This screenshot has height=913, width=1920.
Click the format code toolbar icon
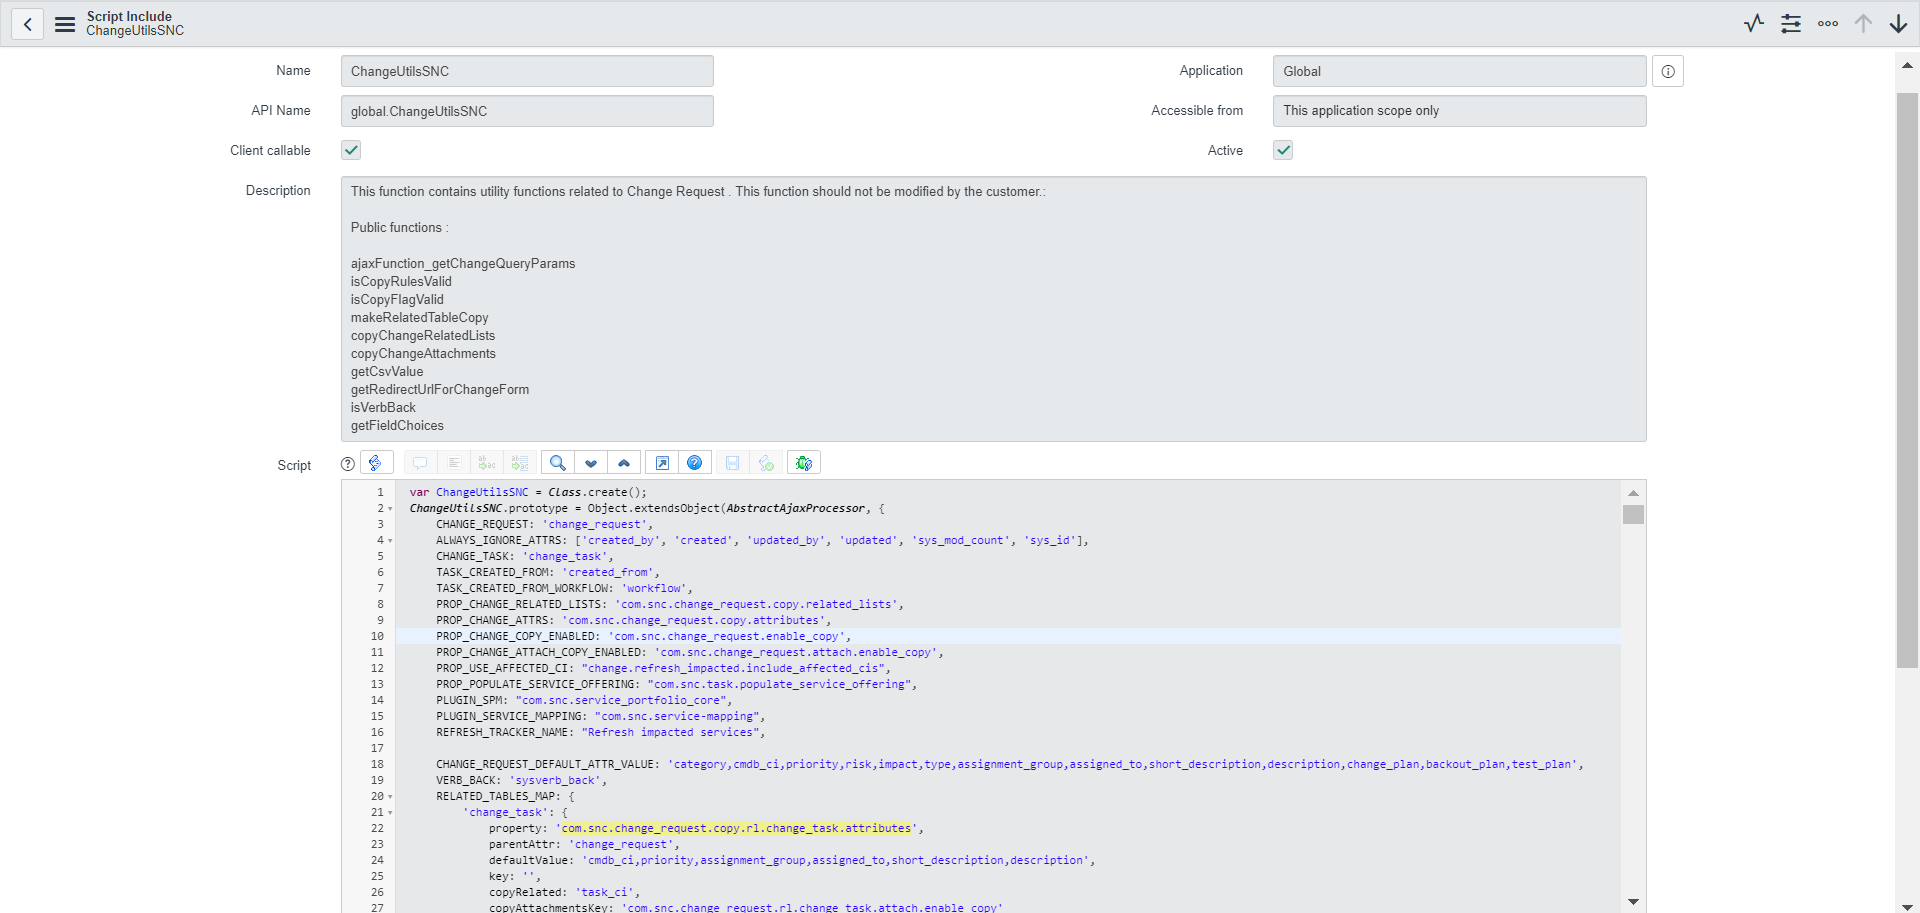pos(454,463)
